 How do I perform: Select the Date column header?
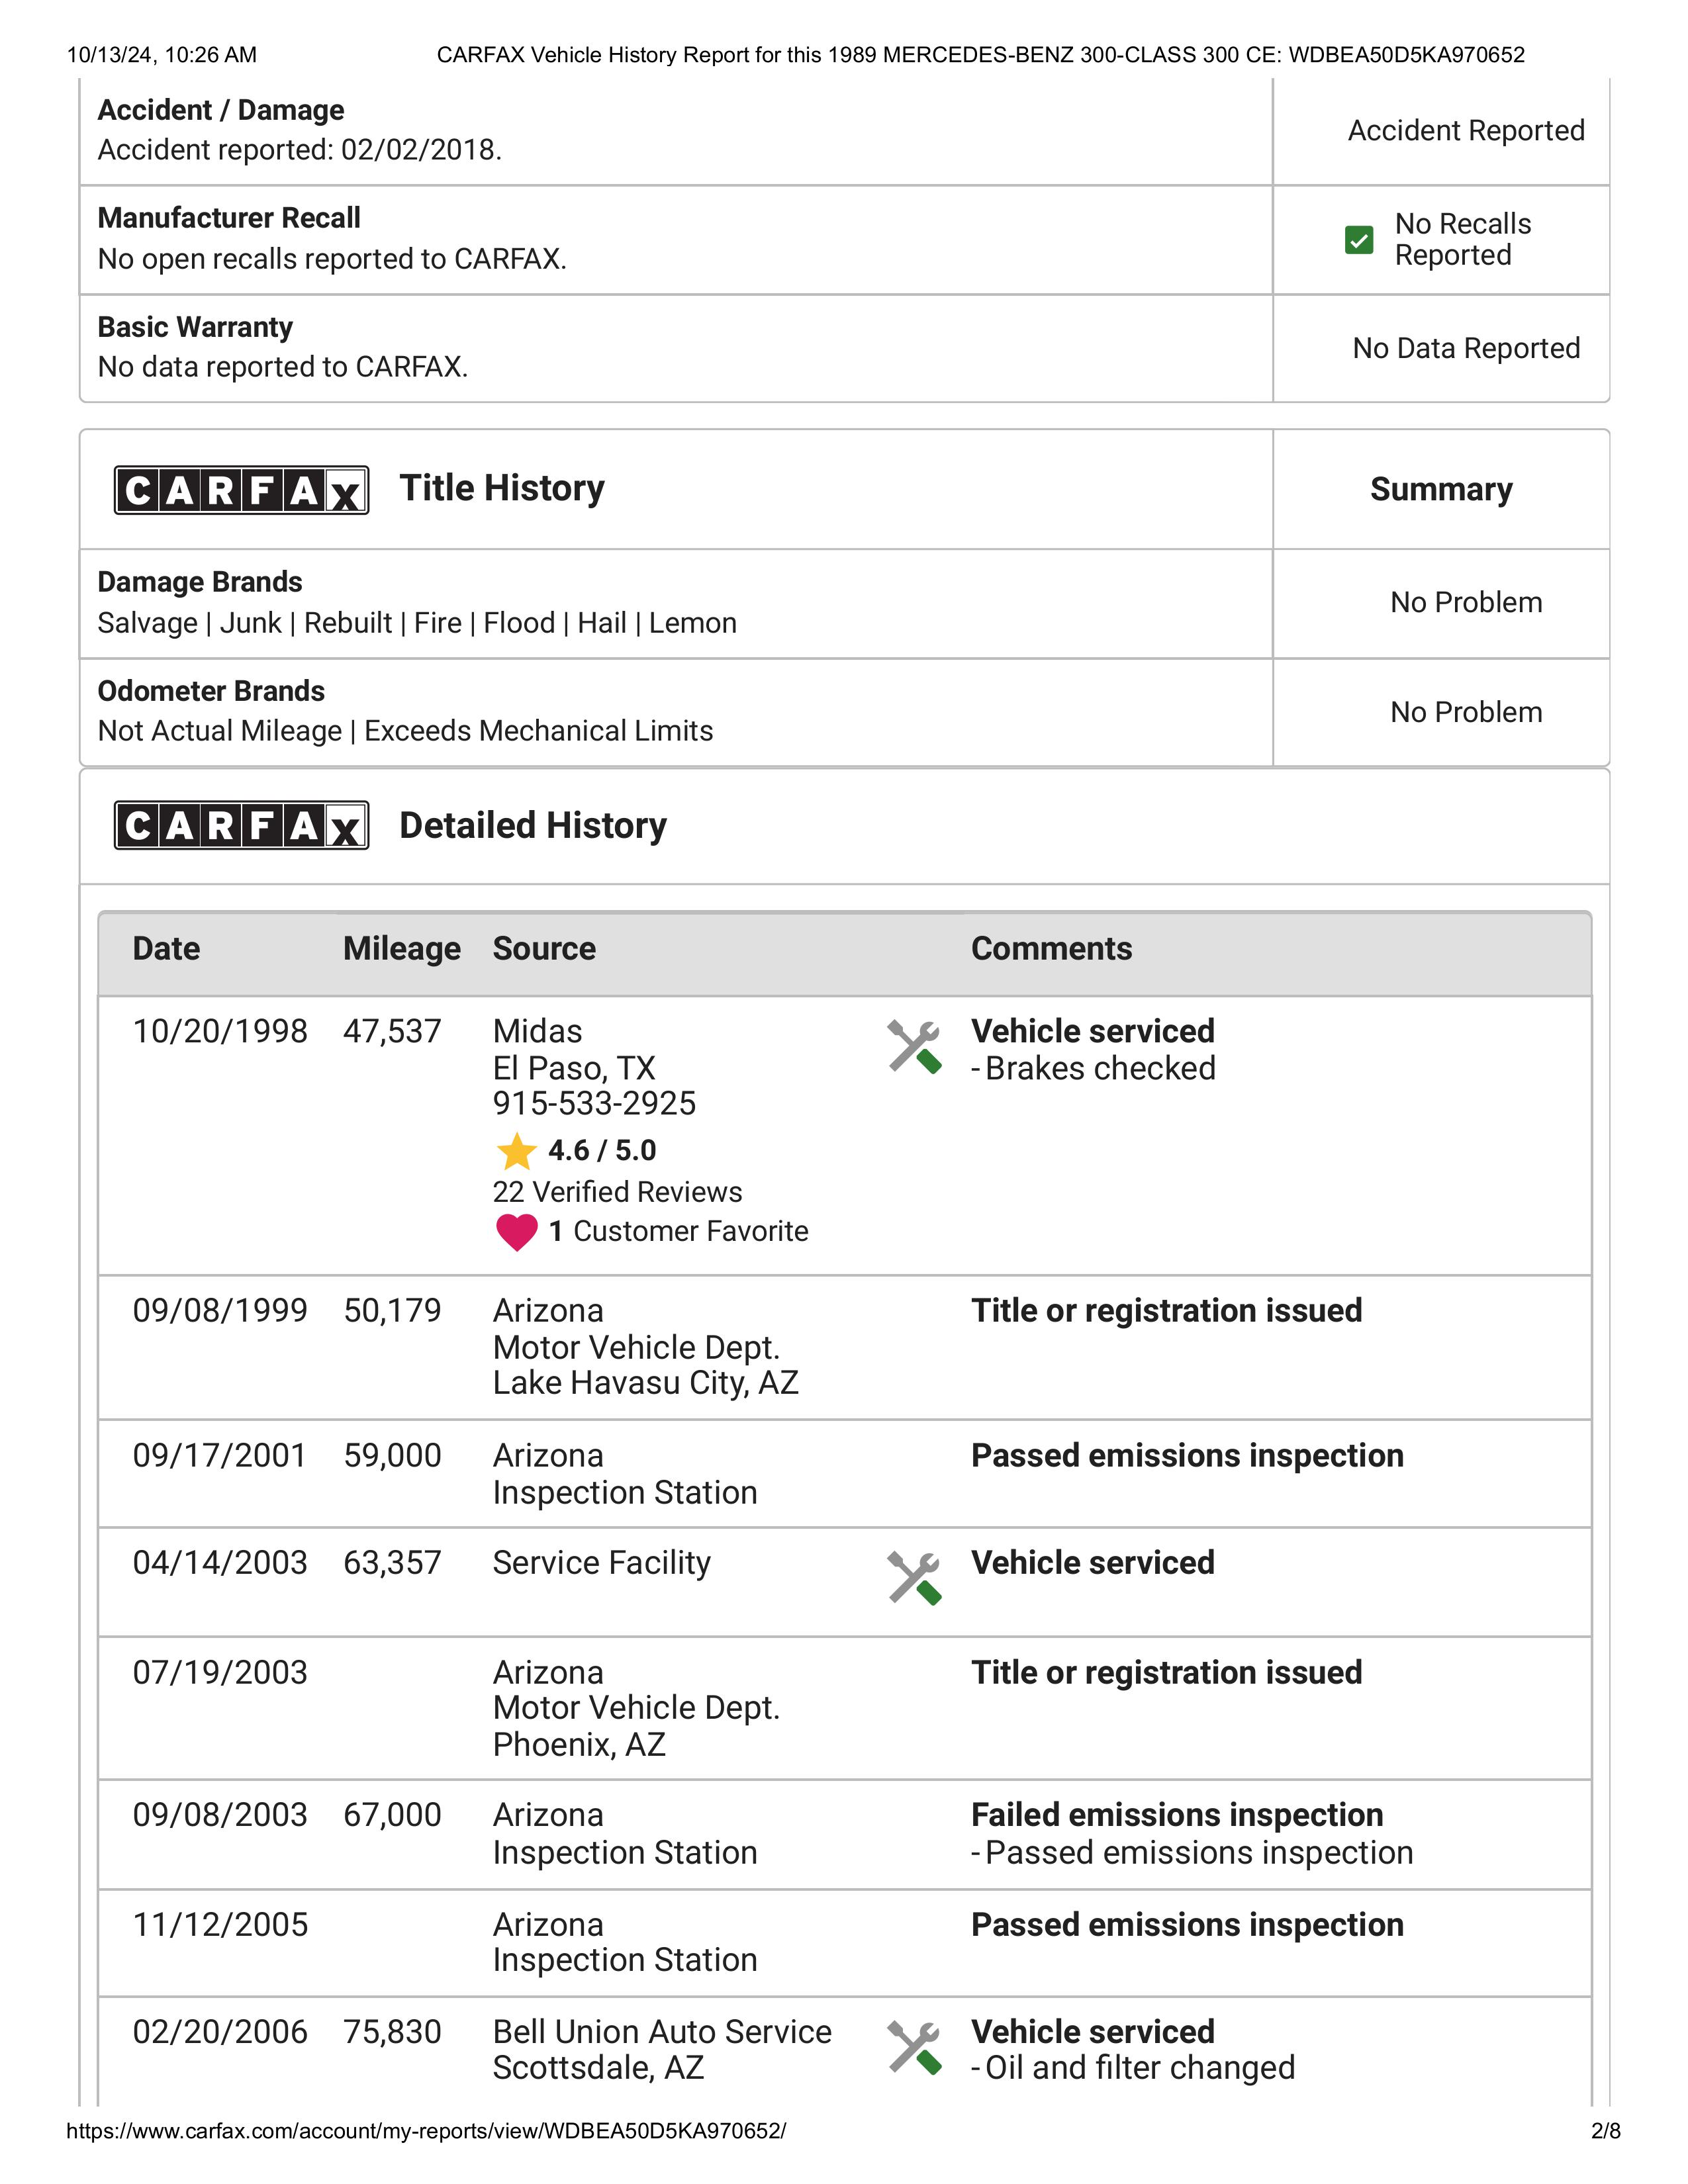click(x=166, y=948)
